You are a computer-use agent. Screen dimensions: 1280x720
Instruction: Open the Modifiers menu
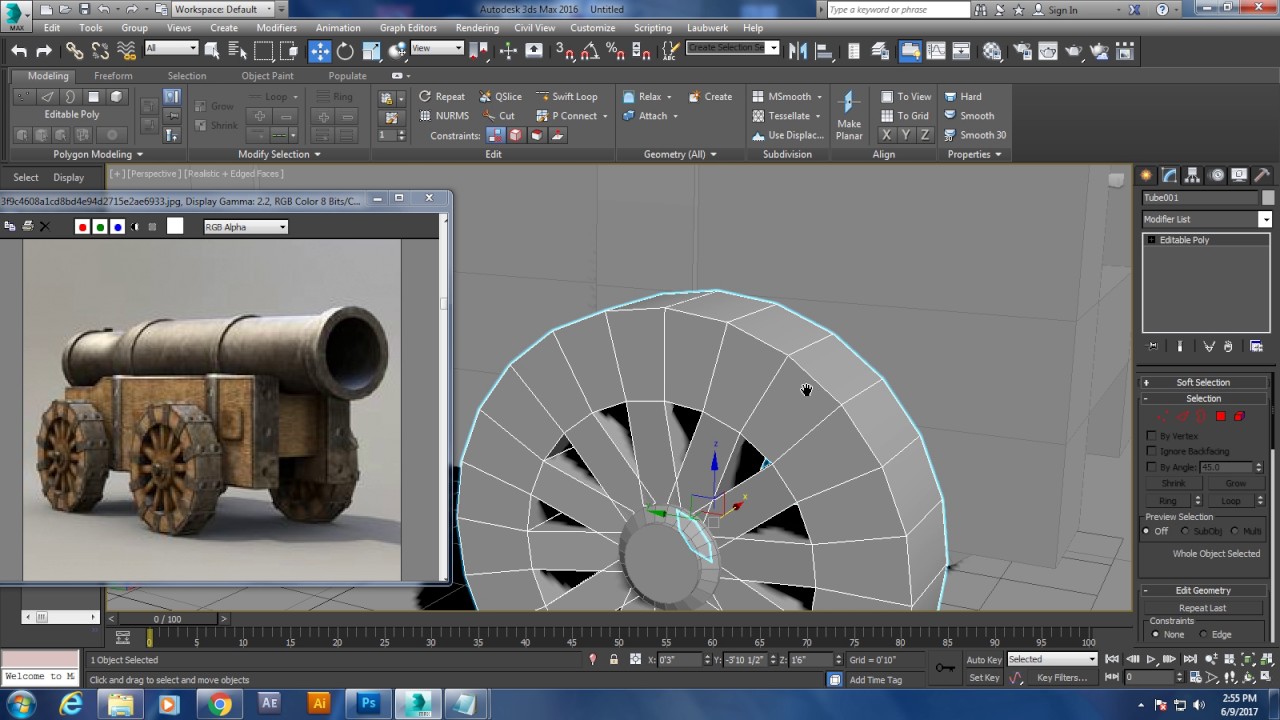point(276,28)
